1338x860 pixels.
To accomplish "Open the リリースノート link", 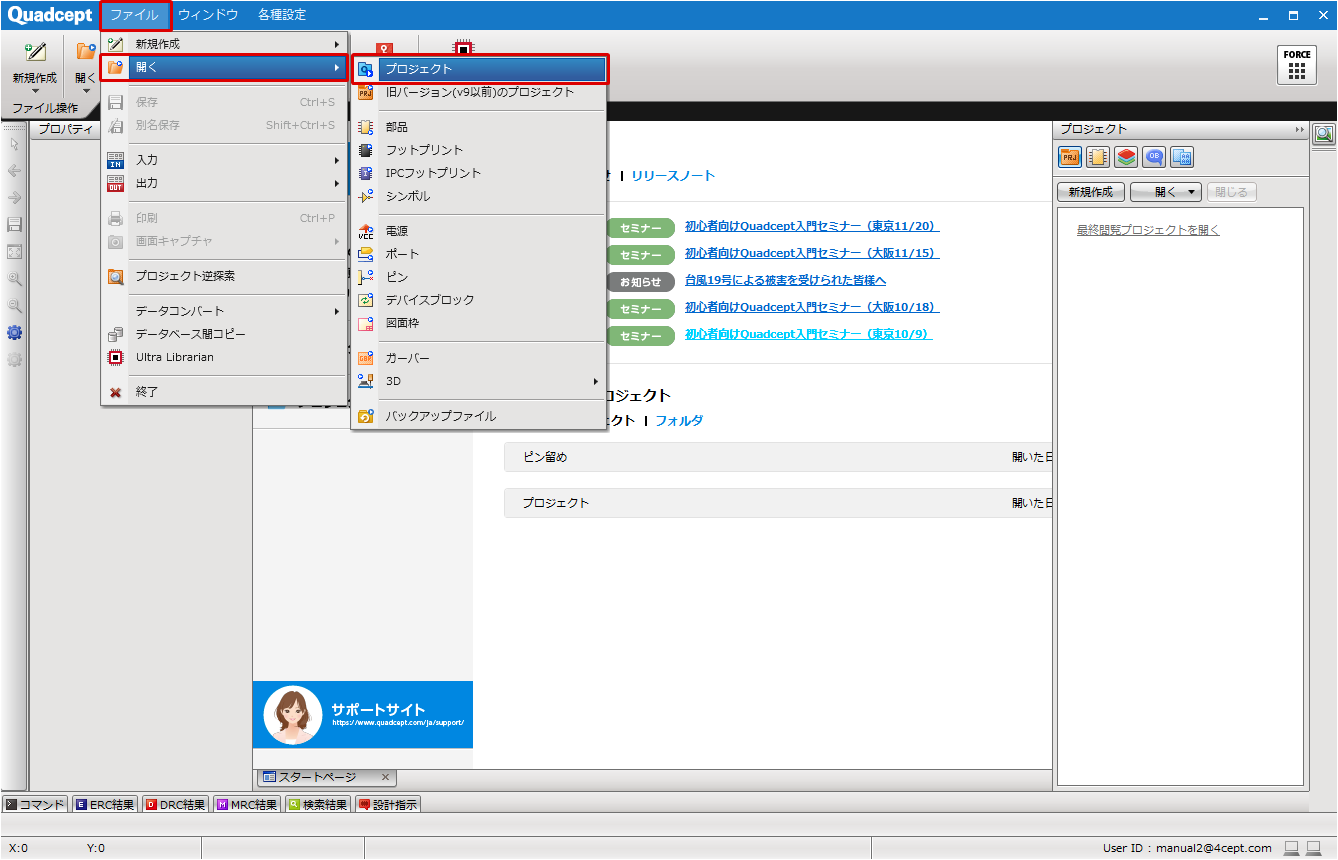I will (673, 175).
